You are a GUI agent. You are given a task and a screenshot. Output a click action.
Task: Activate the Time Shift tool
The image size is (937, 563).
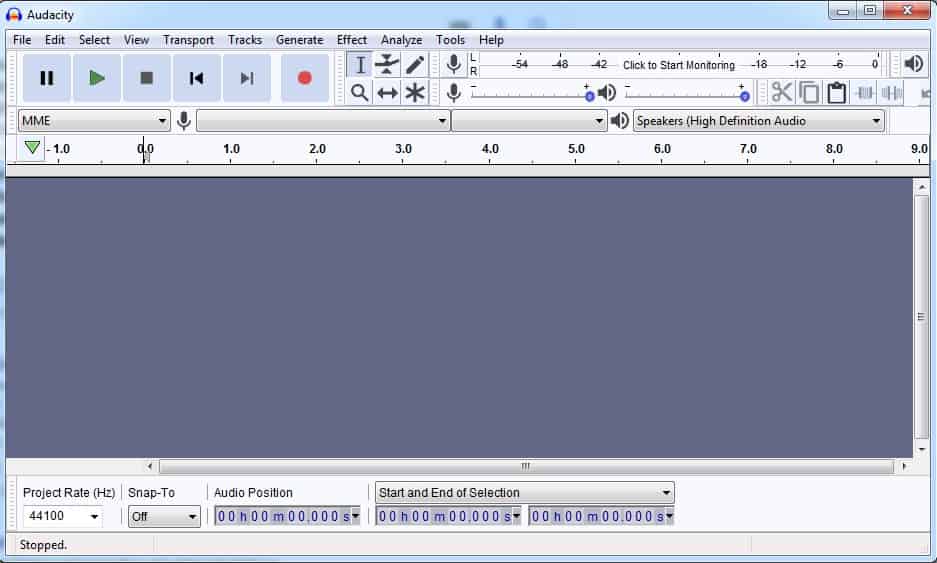[387, 93]
